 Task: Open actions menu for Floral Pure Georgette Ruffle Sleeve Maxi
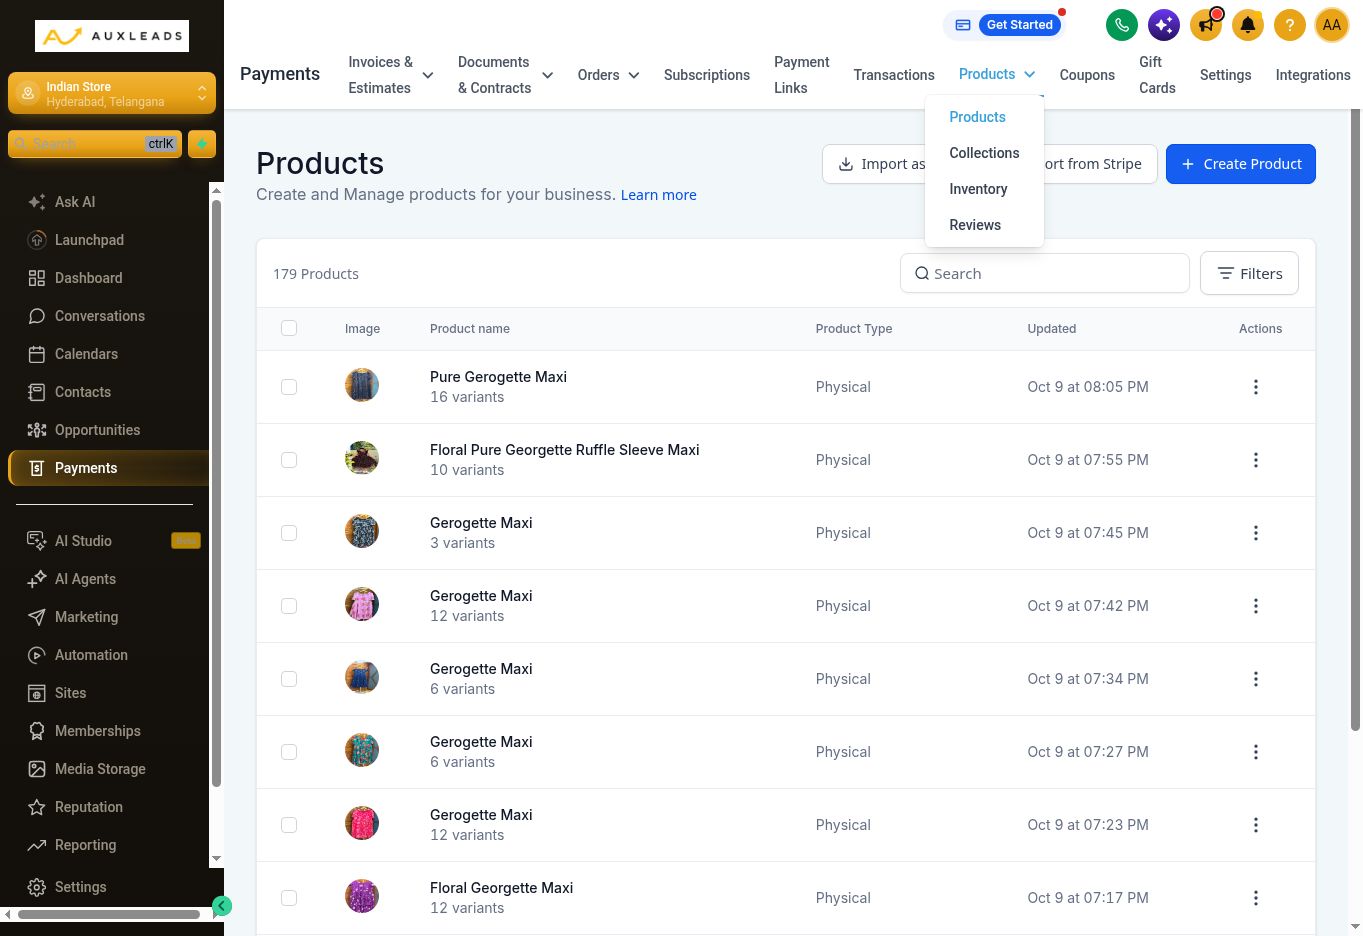pos(1256,460)
